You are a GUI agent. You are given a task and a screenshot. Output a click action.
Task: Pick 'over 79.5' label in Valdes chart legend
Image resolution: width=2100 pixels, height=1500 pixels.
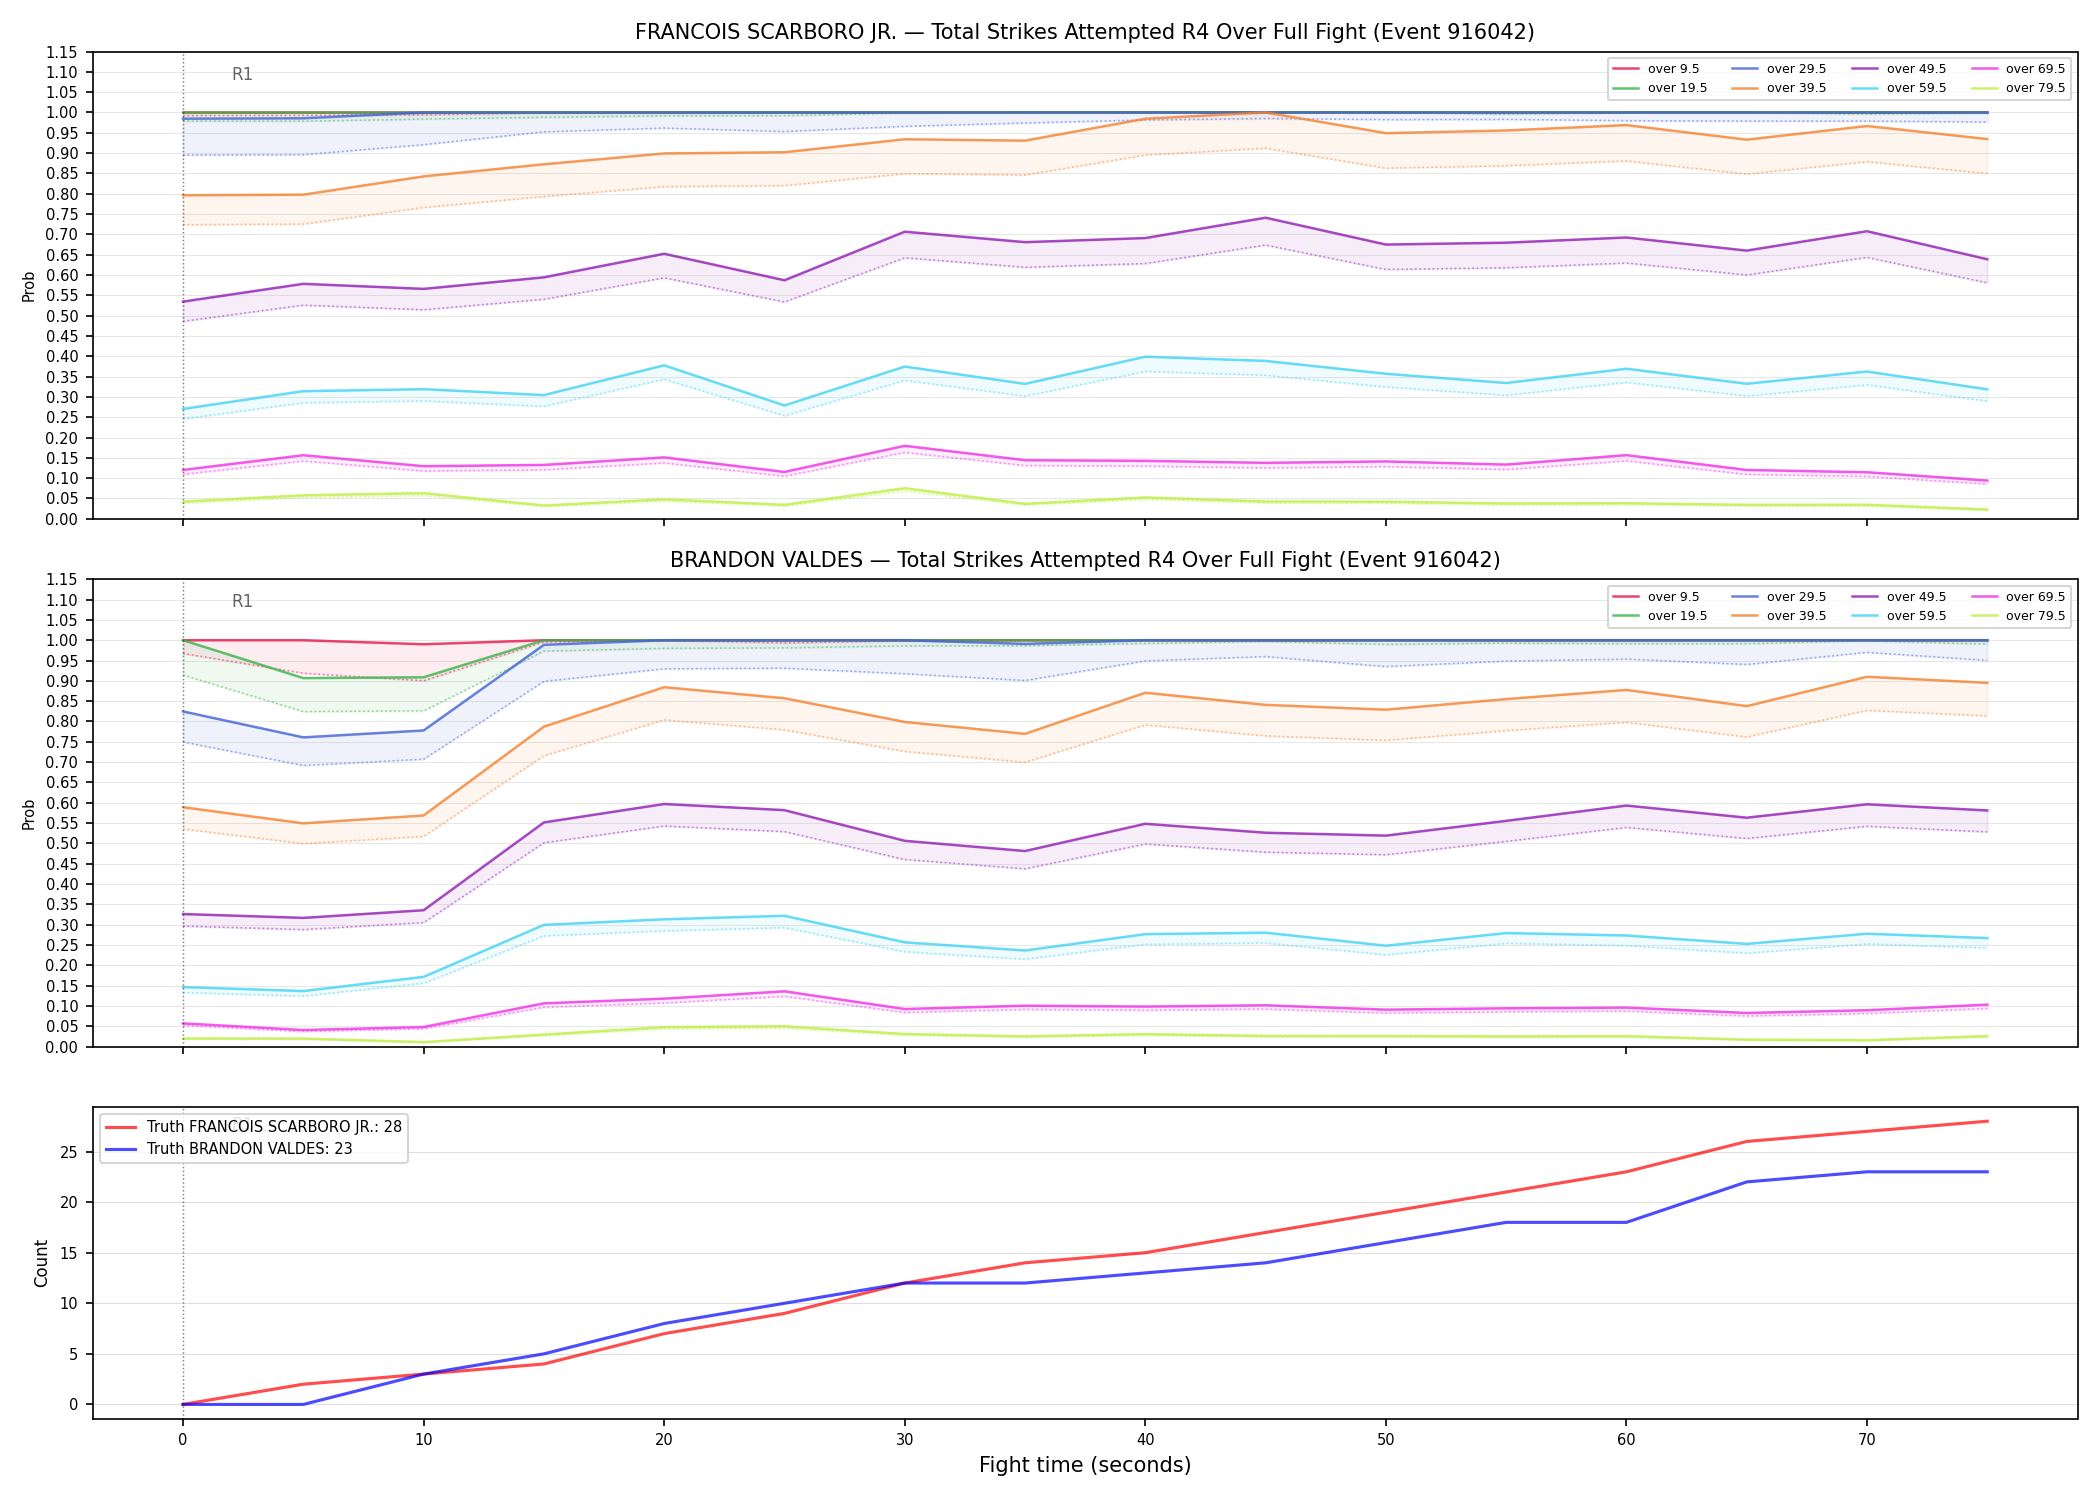point(2035,616)
